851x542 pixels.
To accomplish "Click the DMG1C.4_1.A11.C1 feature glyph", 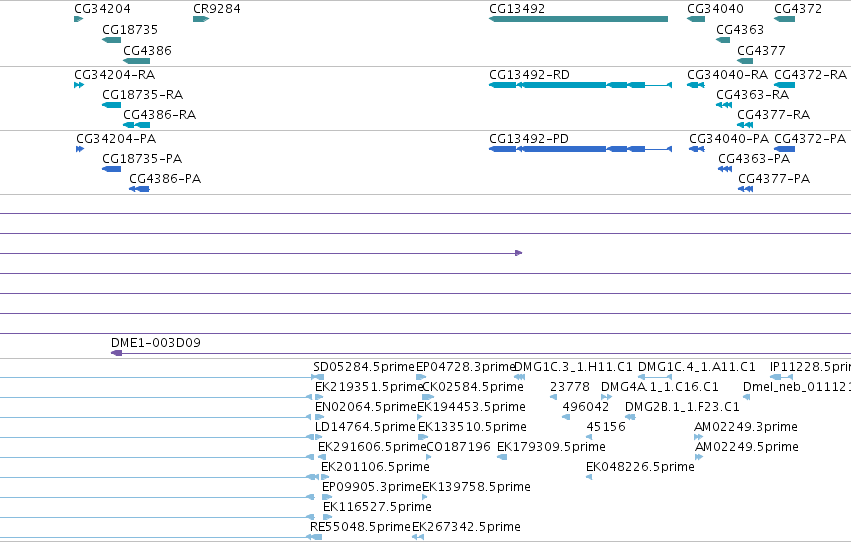I will point(655,377).
